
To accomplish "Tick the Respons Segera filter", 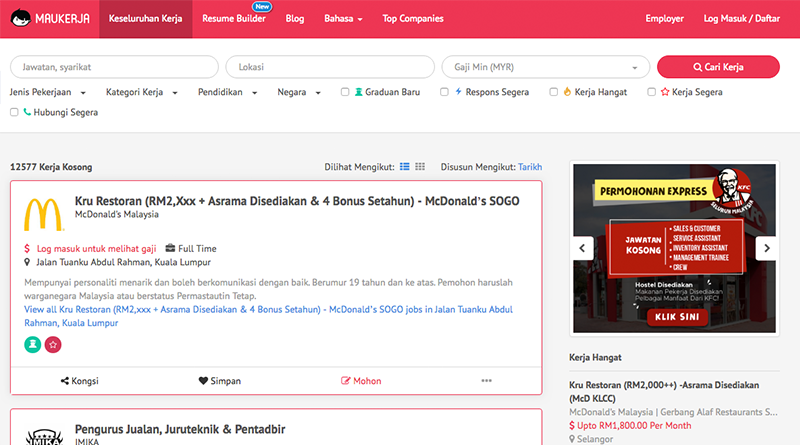I will point(445,92).
